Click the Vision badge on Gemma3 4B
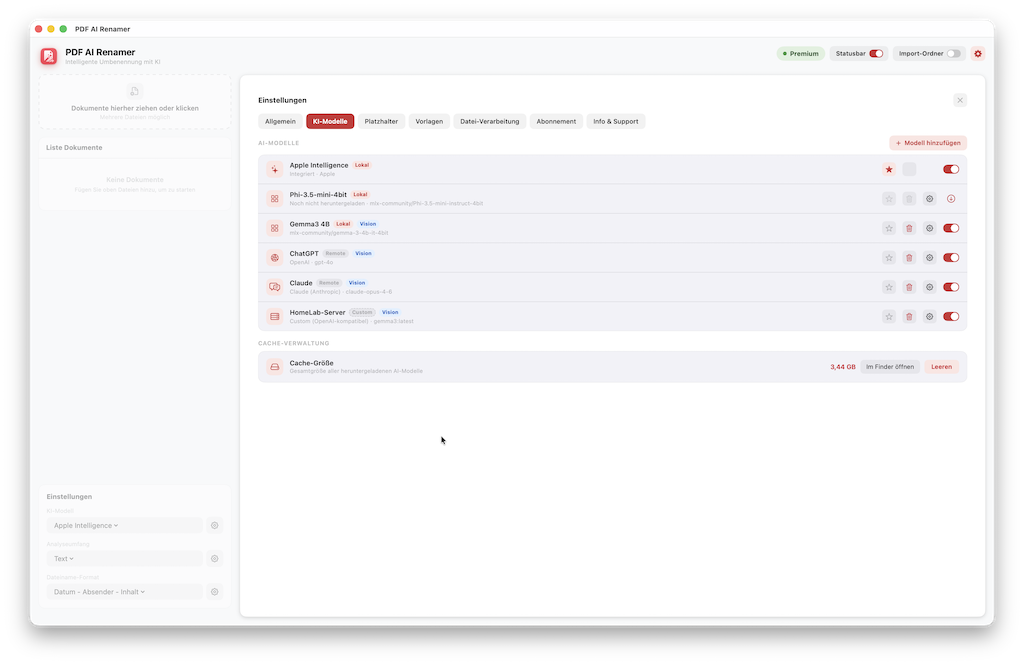Screen dimensions: 1024x665 [x=368, y=224]
